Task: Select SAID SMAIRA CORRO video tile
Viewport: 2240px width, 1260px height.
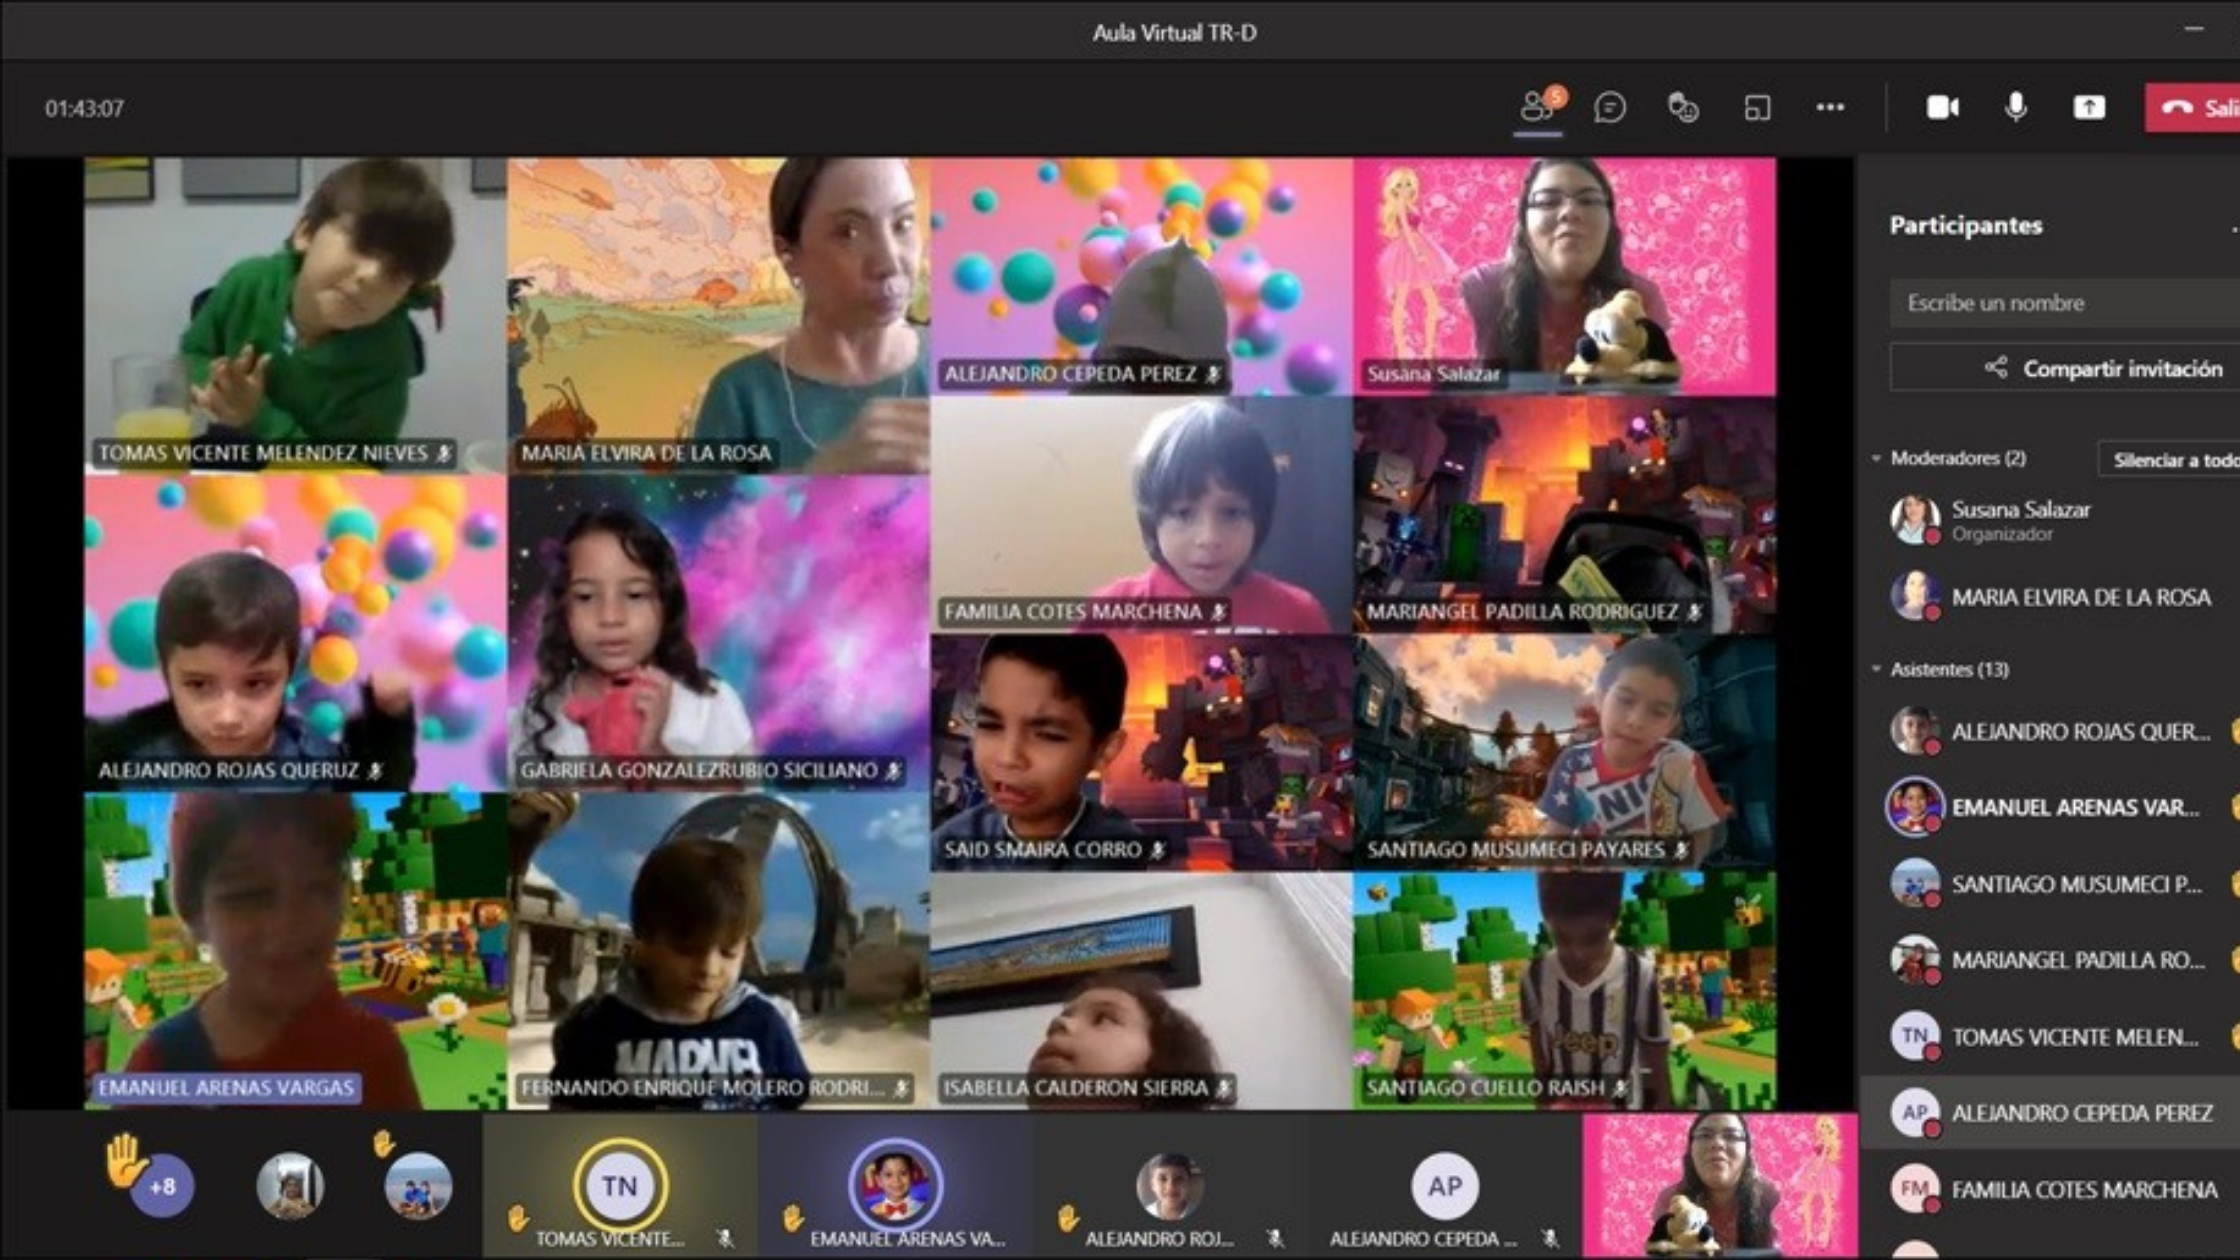Action: [1142, 753]
